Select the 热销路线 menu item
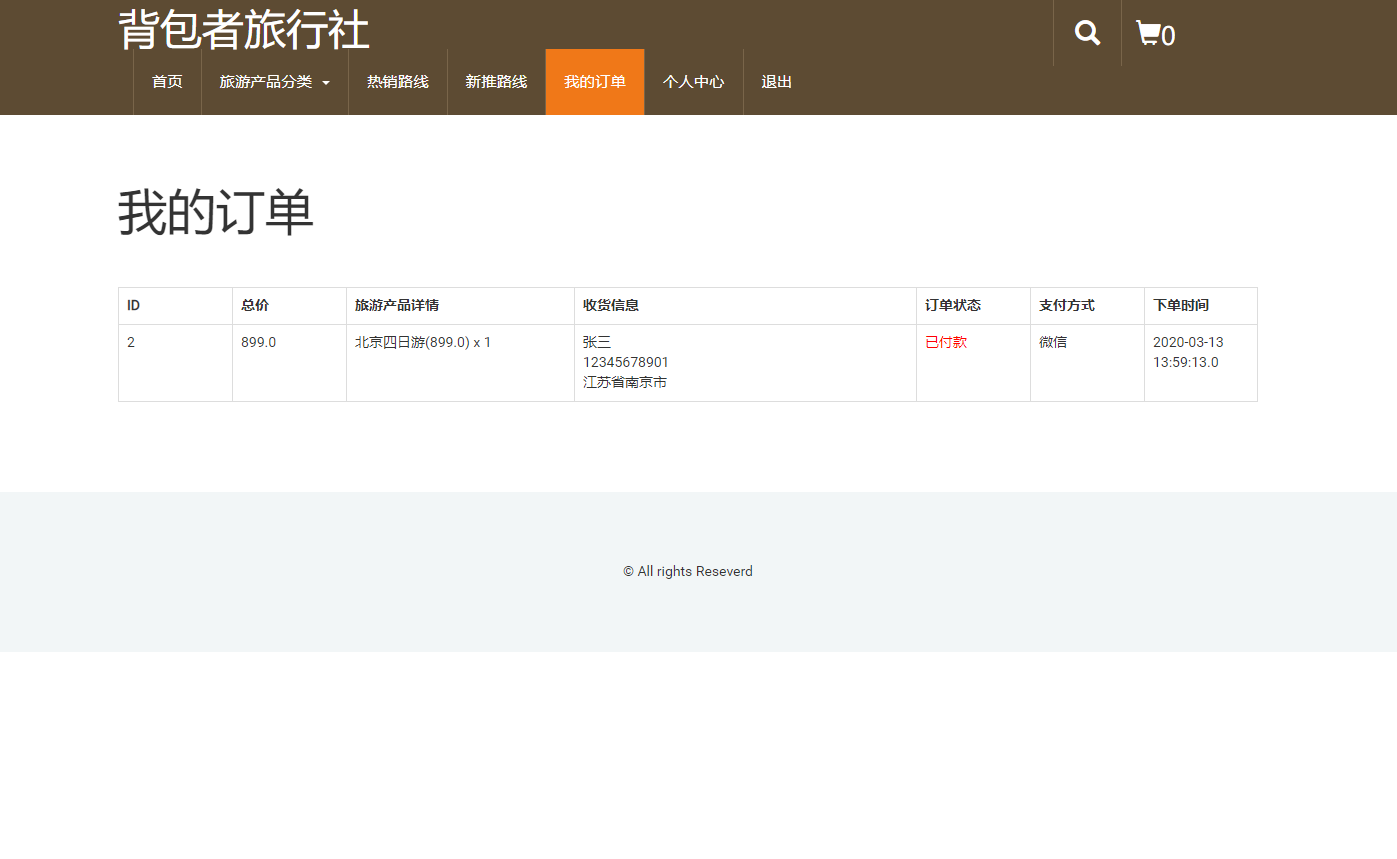Screen dimensions: 1397x859 coord(397,82)
